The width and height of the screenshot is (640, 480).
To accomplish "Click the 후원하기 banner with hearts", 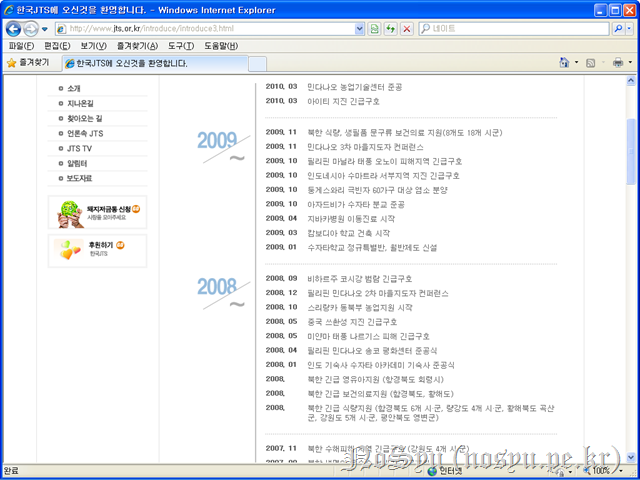I will pyautogui.click(x=97, y=250).
